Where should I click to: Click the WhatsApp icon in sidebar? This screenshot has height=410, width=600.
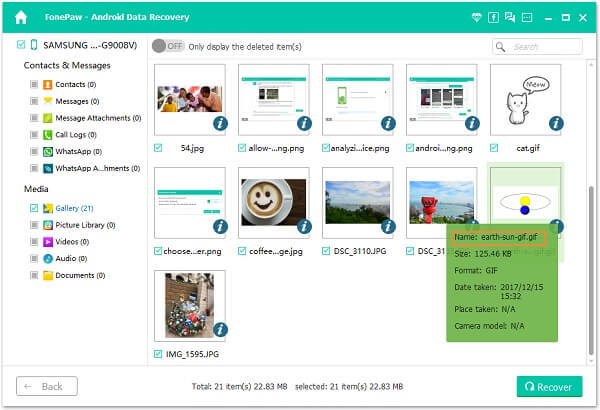point(47,152)
